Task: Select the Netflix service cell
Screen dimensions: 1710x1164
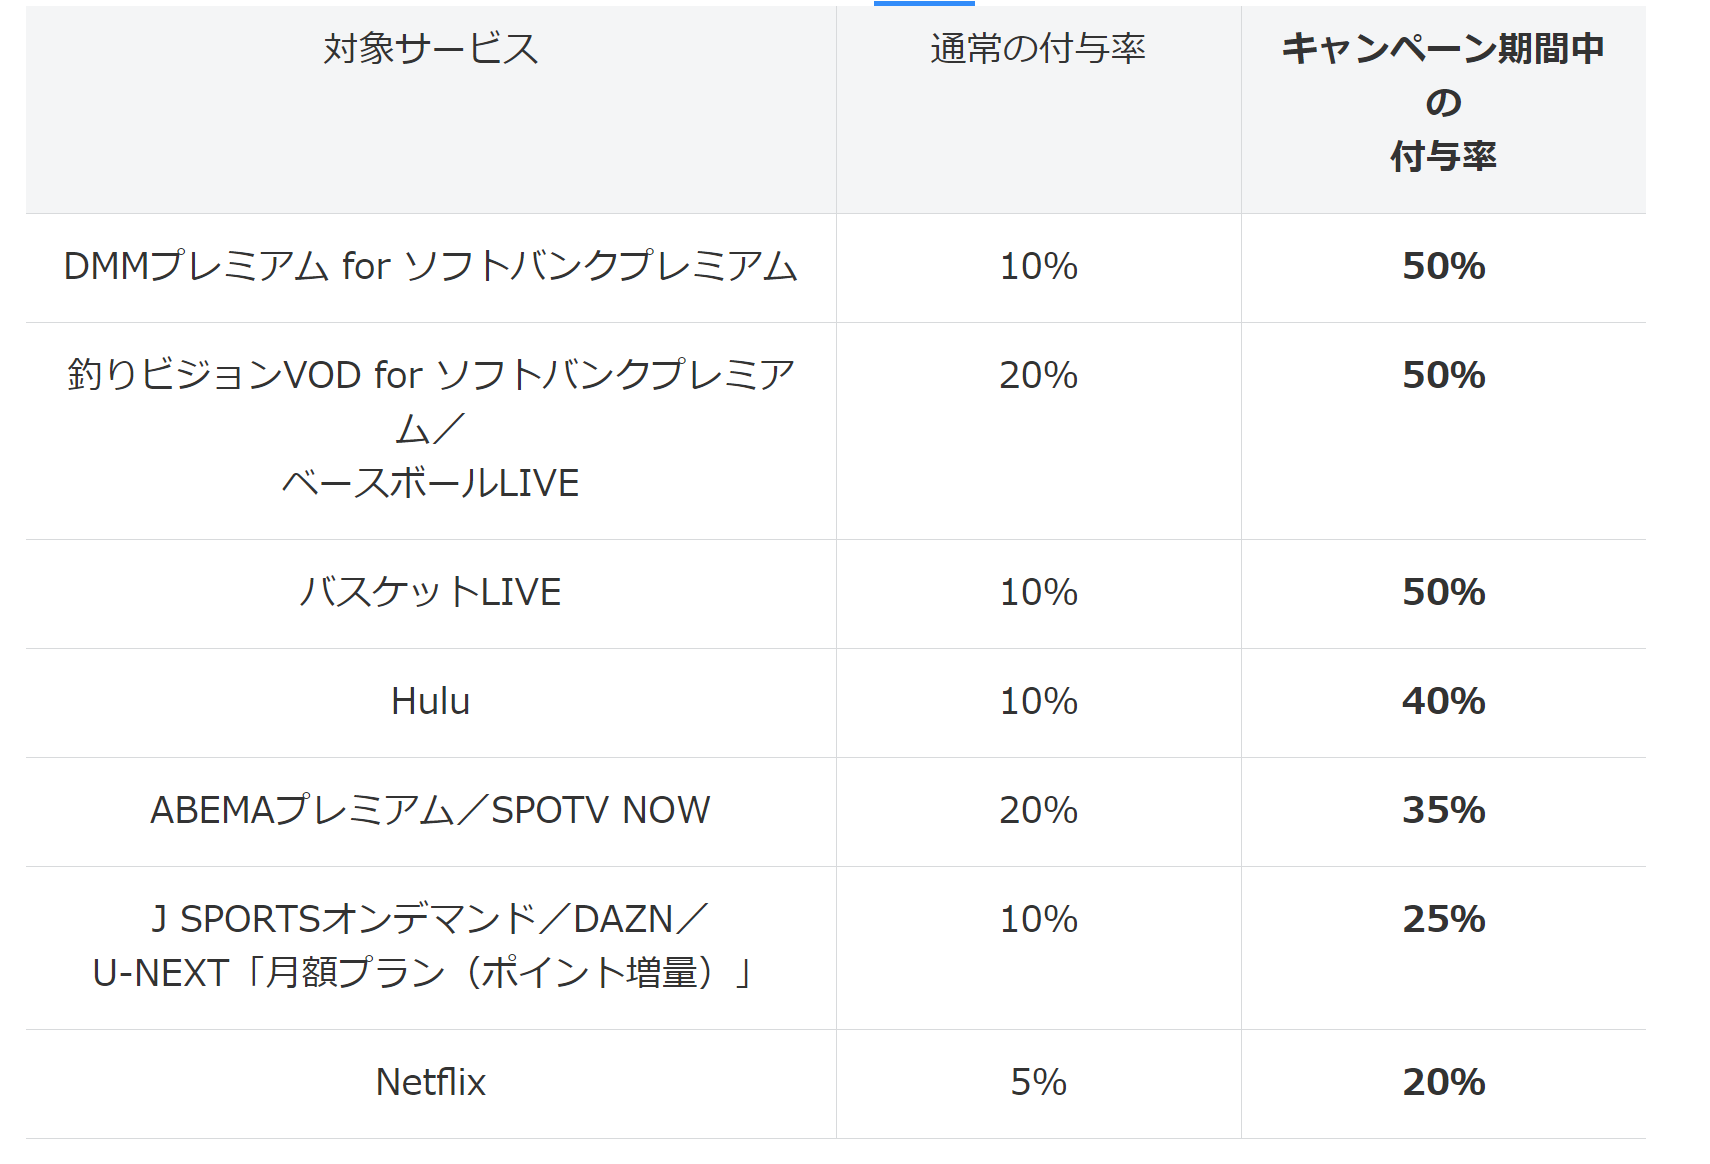Action: [430, 1083]
